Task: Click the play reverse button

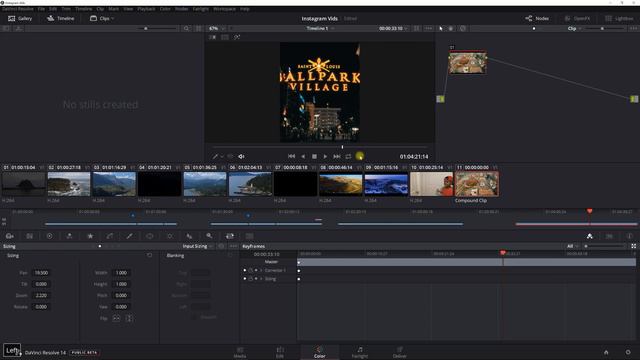Action: [x=303, y=156]
